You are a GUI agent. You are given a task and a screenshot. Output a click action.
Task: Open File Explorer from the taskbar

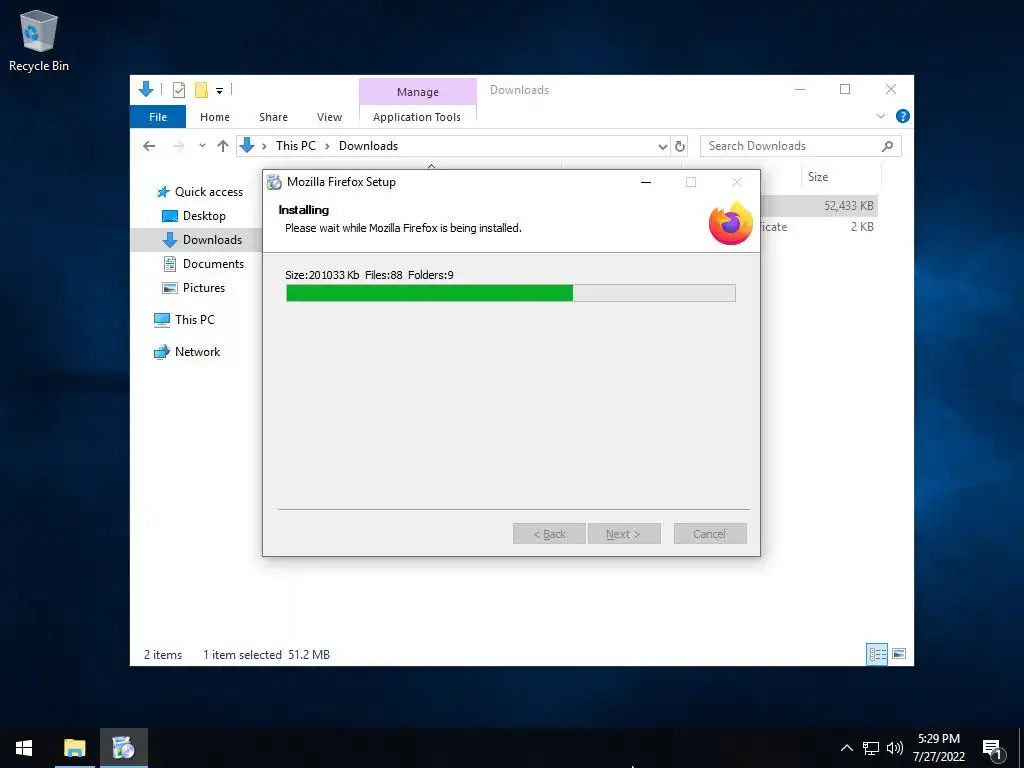[74, 748]
